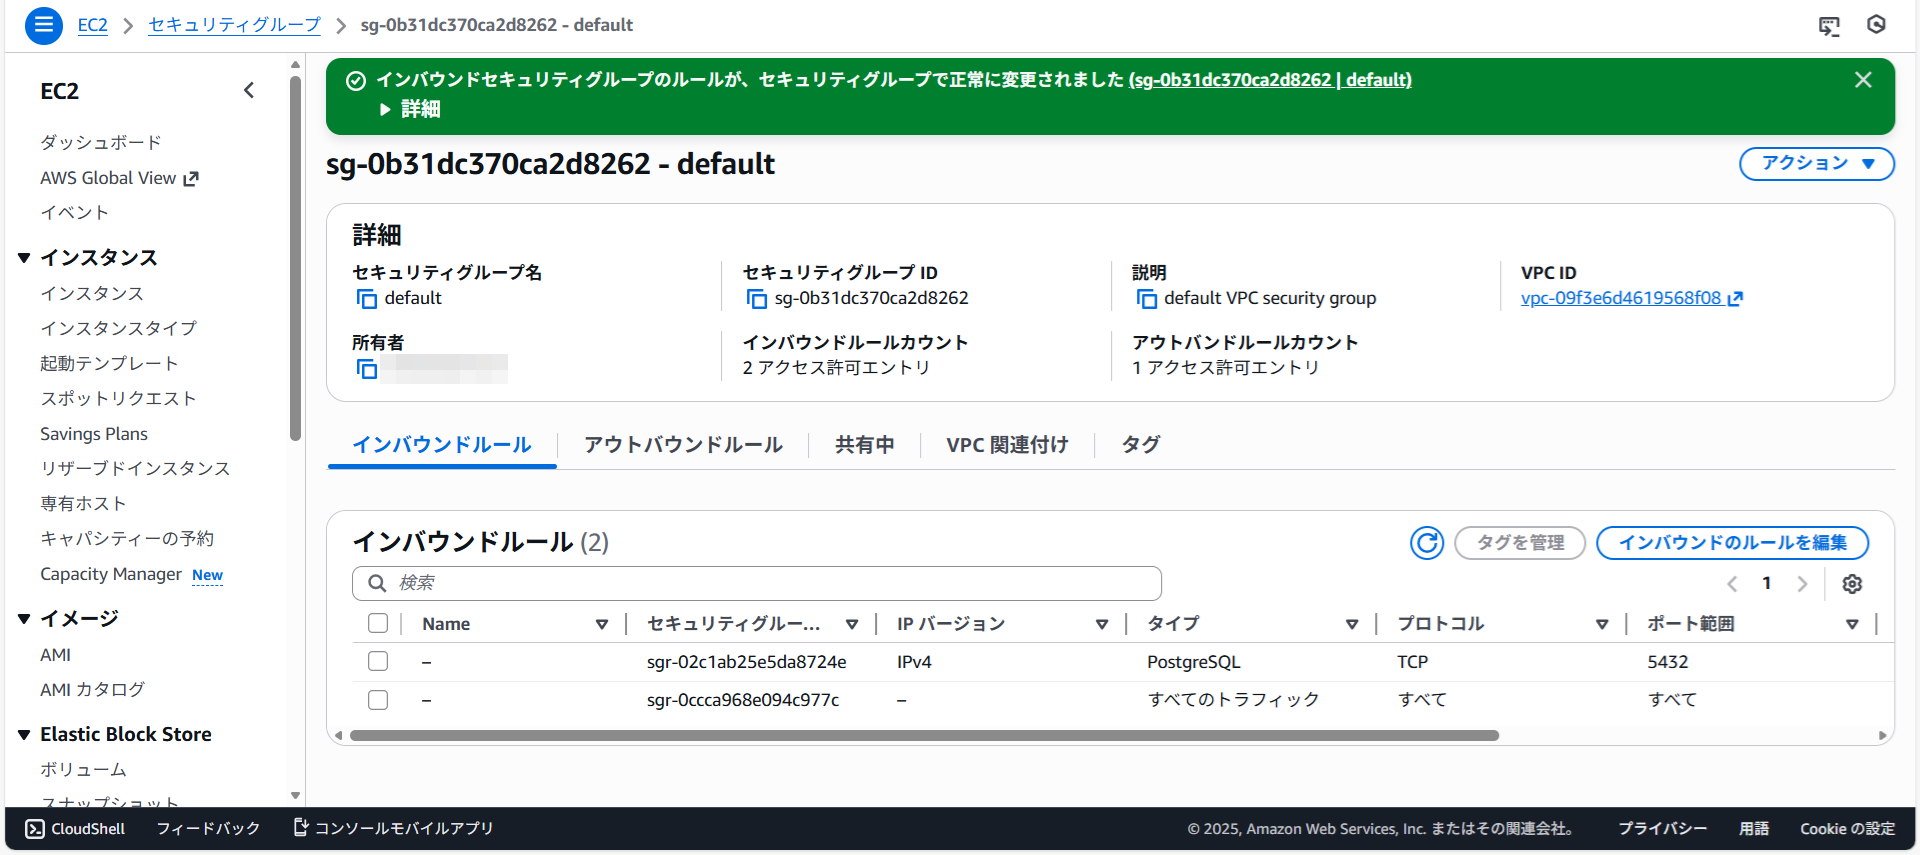Dismiss the green success notification banner
1920x855 pixels.
point(1862,80)
